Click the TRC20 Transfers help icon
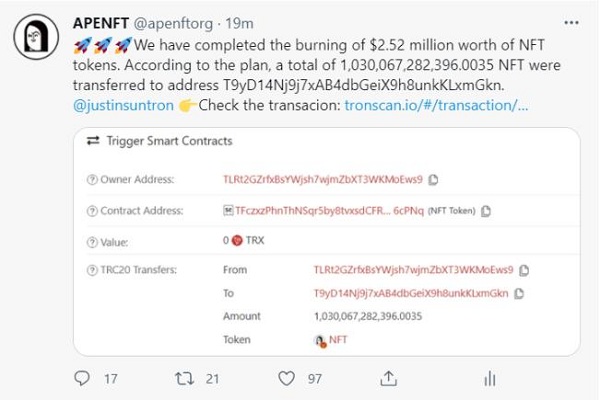 92,270
